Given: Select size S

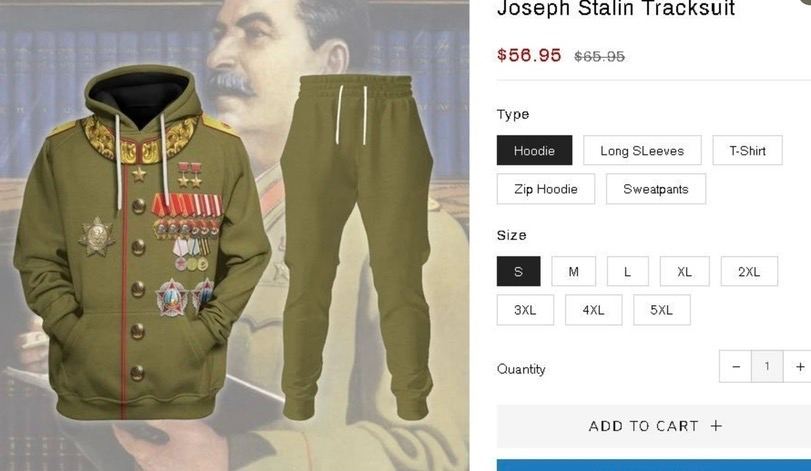Looking at the screenshot, I should (519, 271).
